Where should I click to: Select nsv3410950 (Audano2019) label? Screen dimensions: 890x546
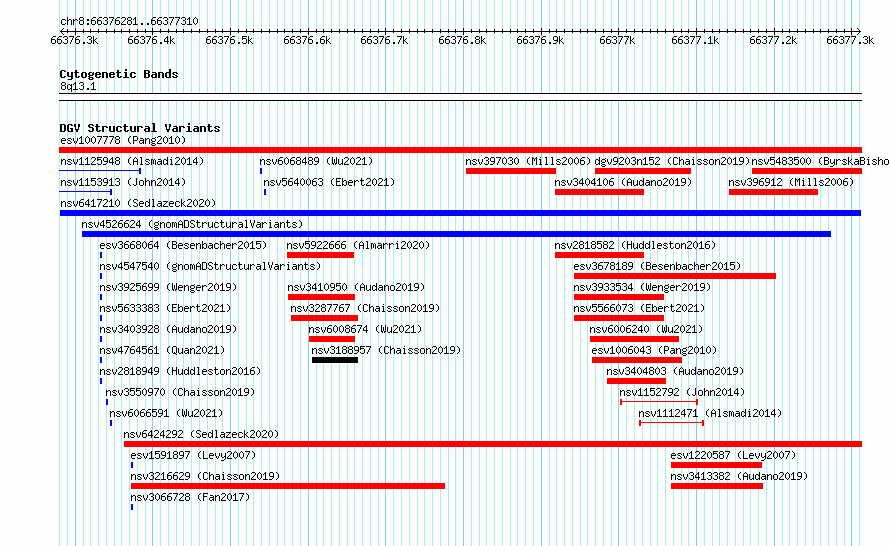pyautogui.click(x=356, y=287)
